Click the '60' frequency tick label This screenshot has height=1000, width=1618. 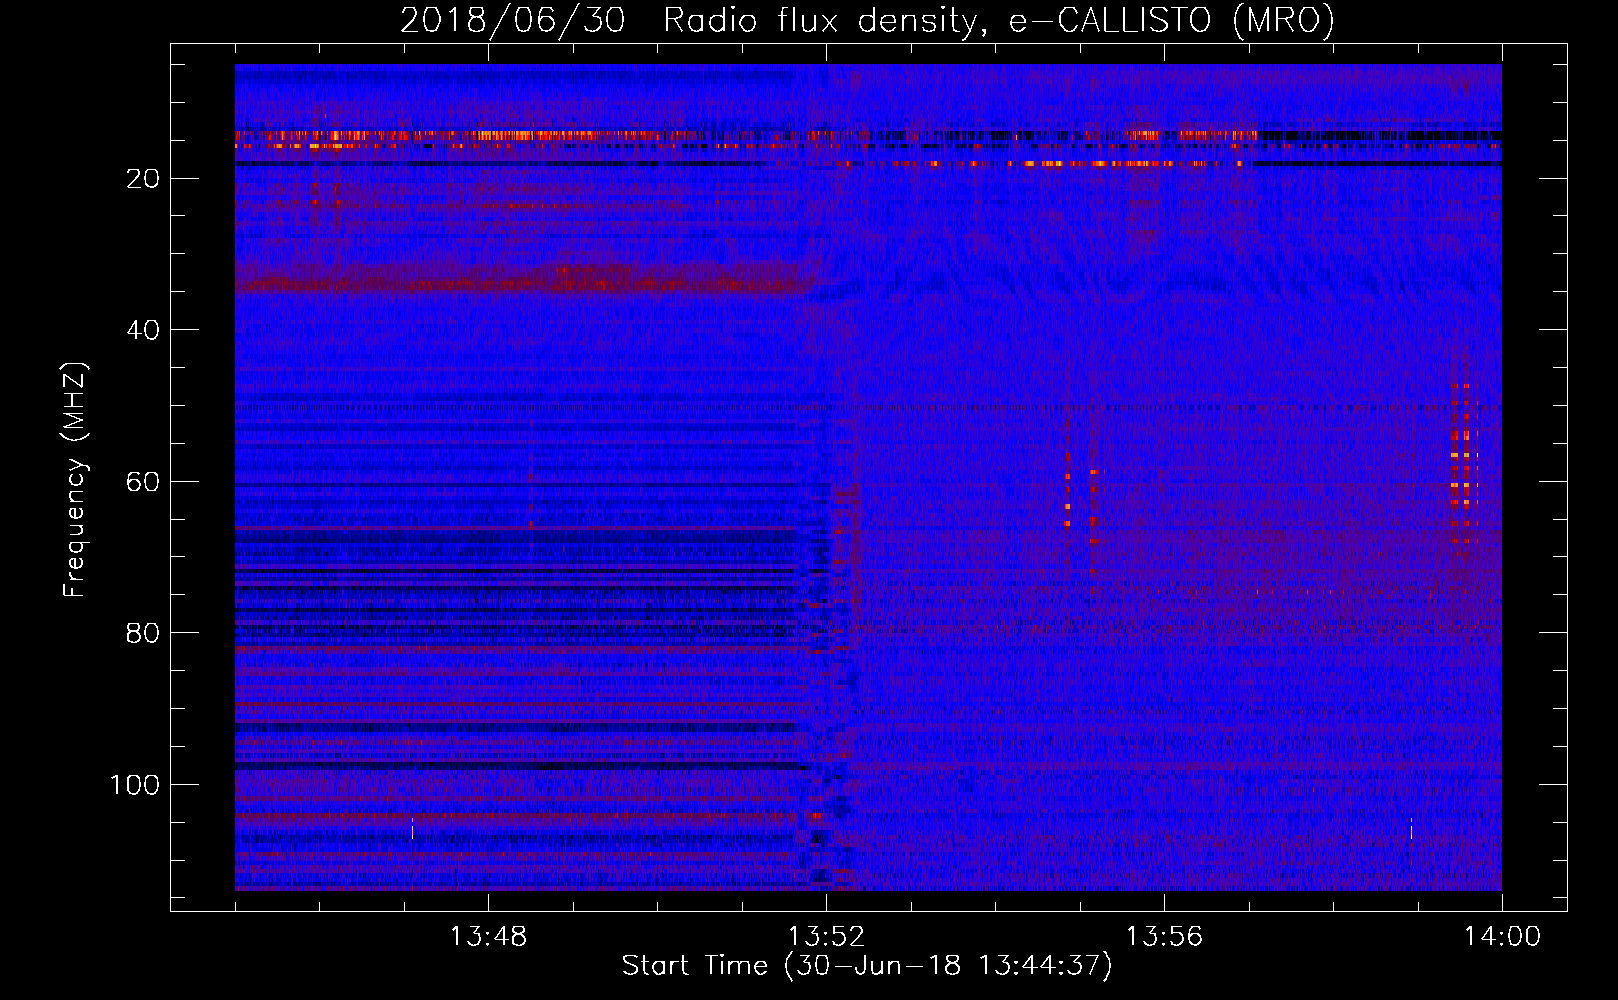[x=143, y=482]
